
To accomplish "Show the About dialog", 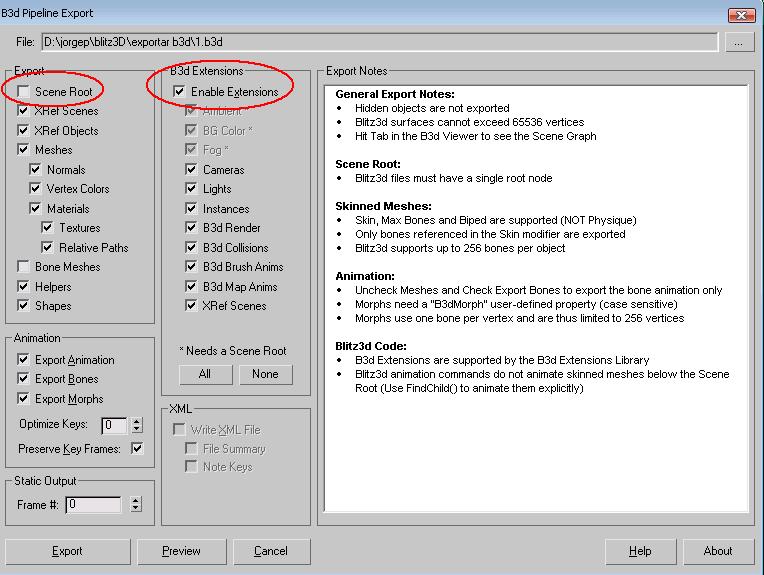I will (x=718, y=551).
